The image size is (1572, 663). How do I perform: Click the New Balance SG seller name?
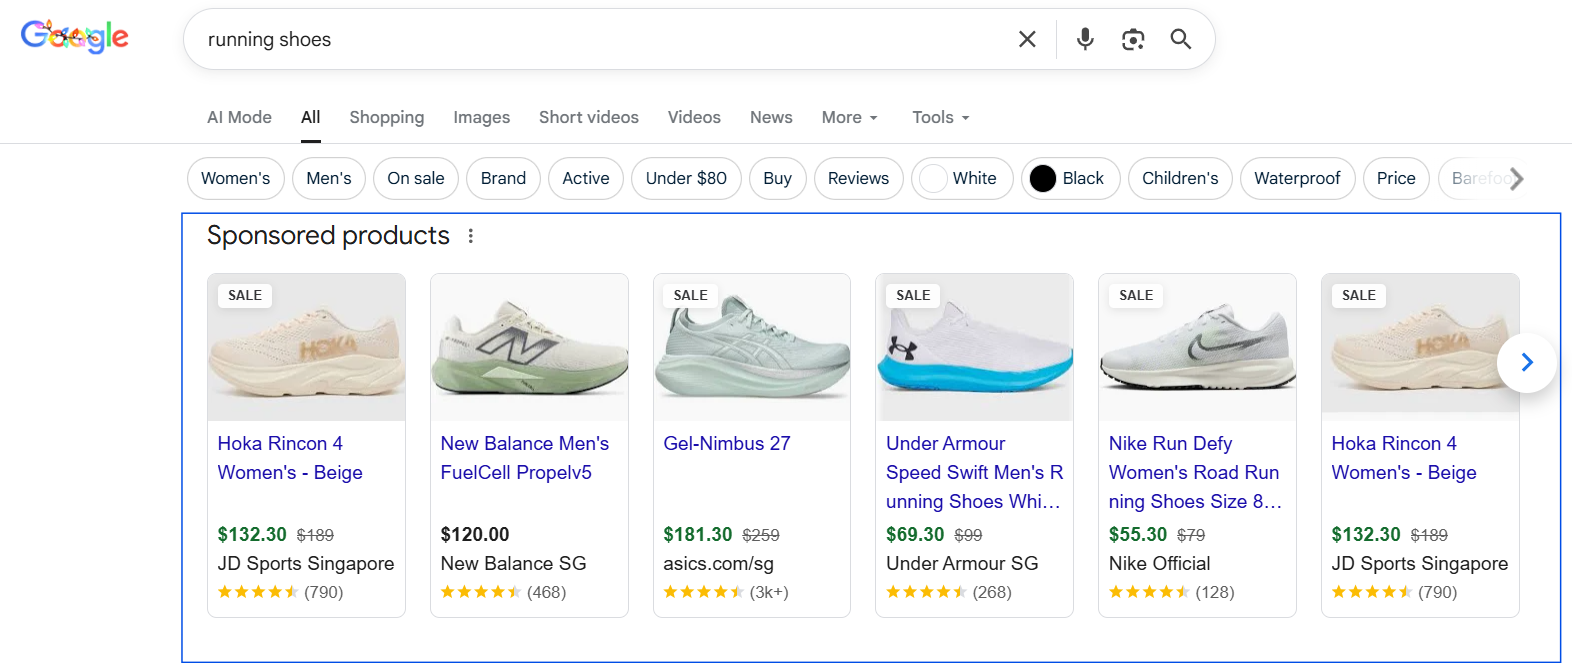click(x=514, y=563)
